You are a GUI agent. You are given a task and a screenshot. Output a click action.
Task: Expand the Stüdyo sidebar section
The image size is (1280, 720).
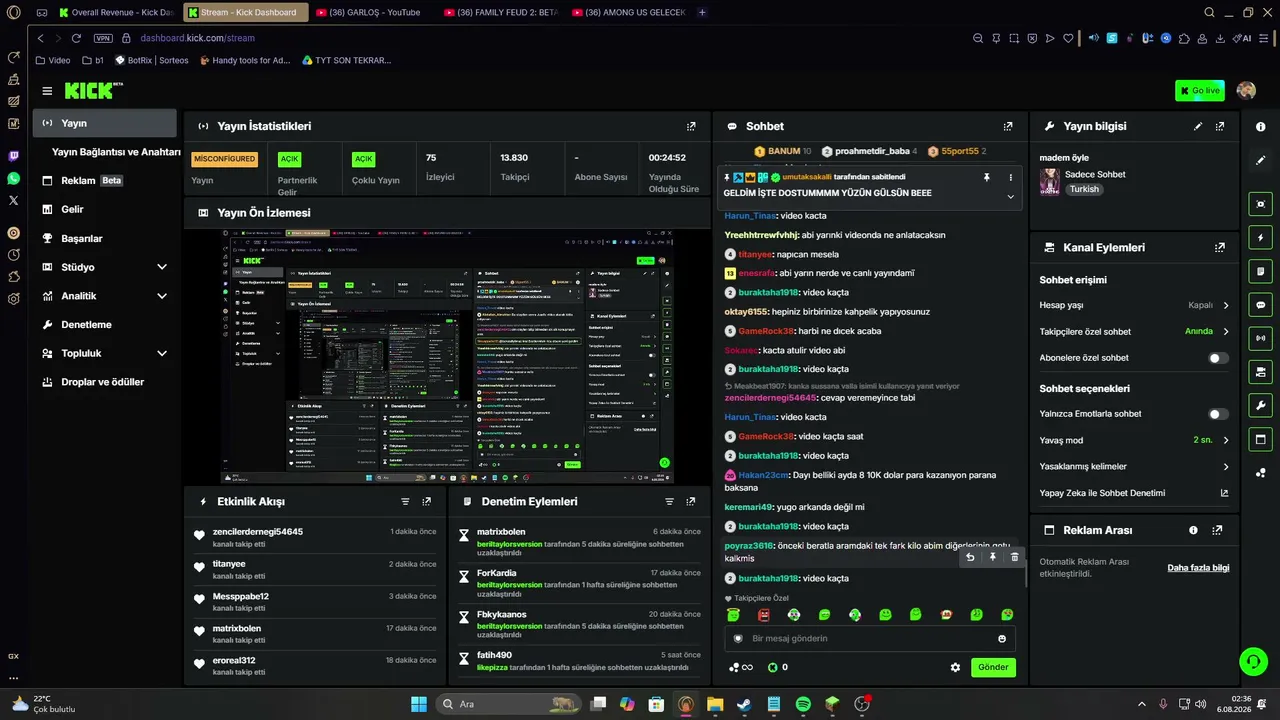tap(162, 267)
